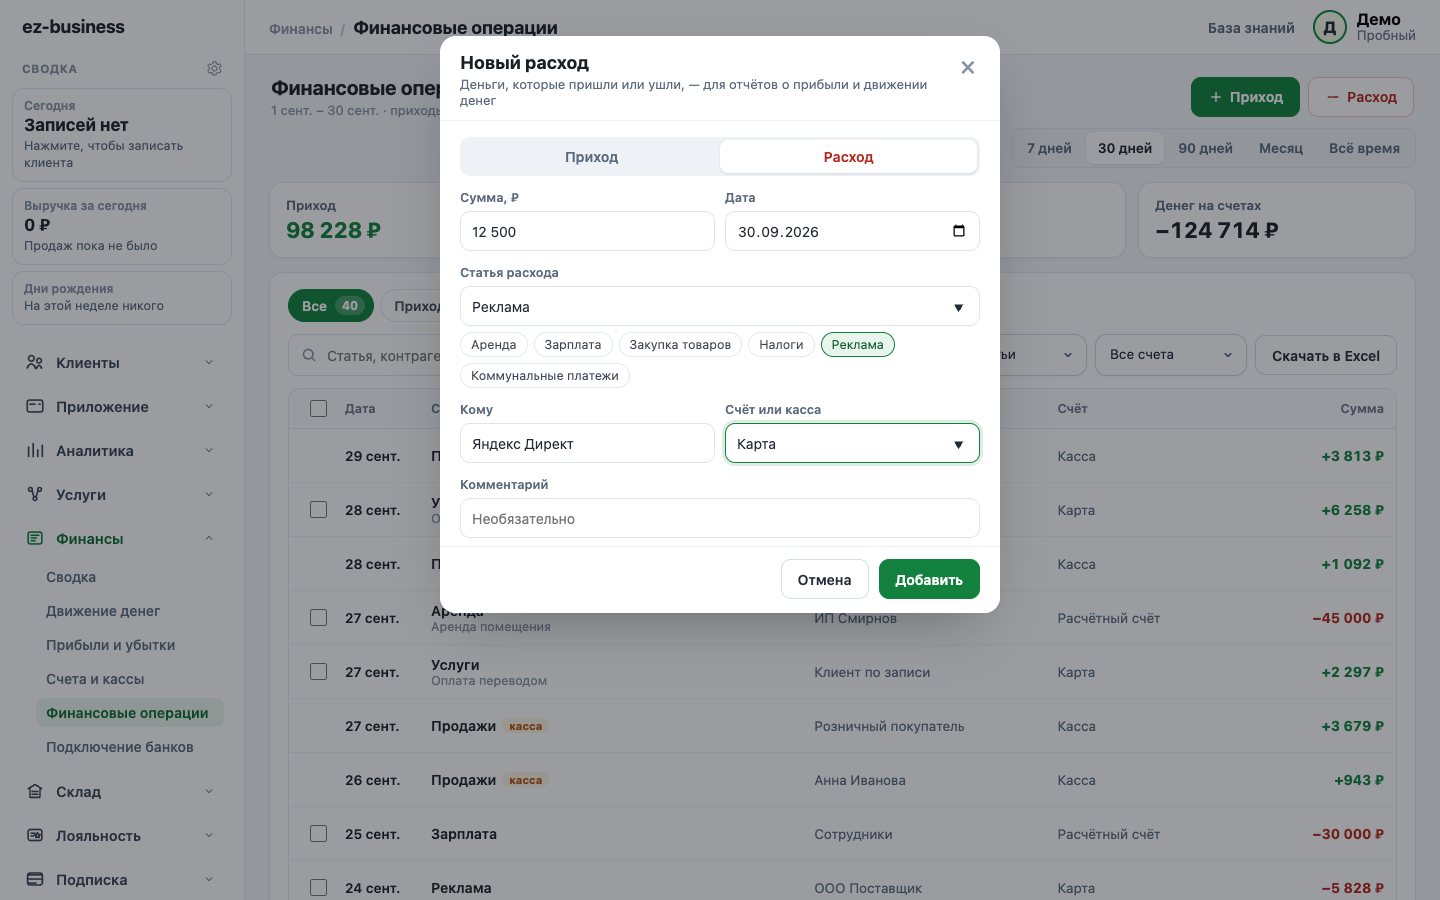This screenshot has width=1440, height=900.
Task: Open the Все счета filter dropdown
Action: tap(1171, 355)
